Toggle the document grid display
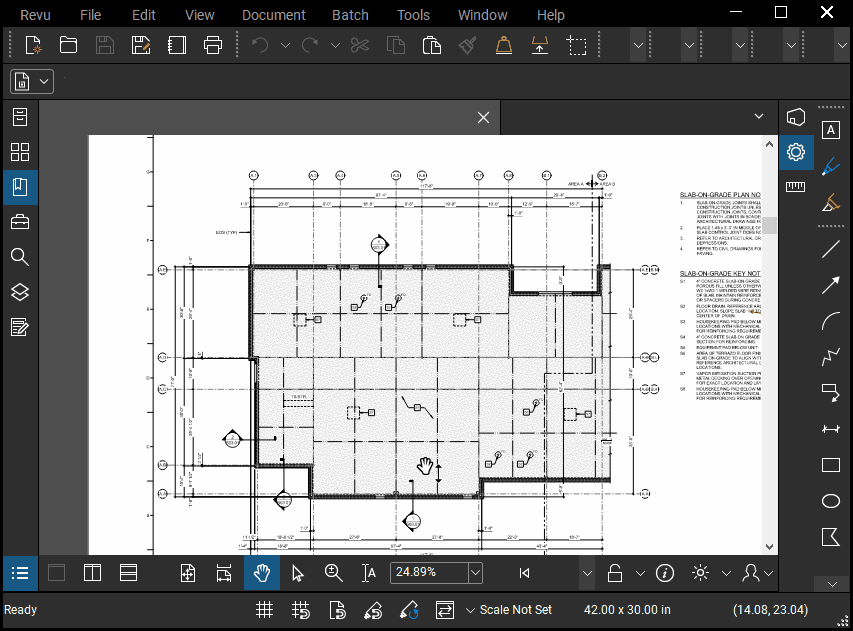Screen dimensions: 853x631 264,609
